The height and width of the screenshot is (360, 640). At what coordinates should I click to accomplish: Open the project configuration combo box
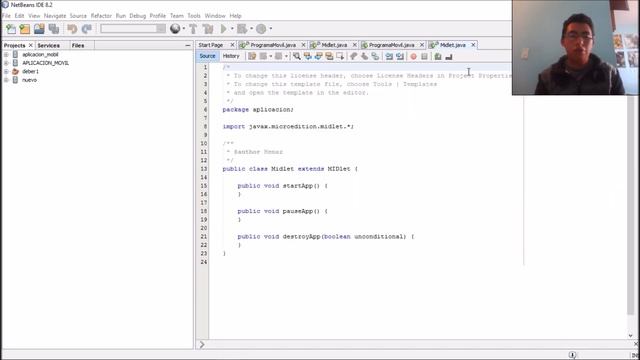tap(133, 29)
